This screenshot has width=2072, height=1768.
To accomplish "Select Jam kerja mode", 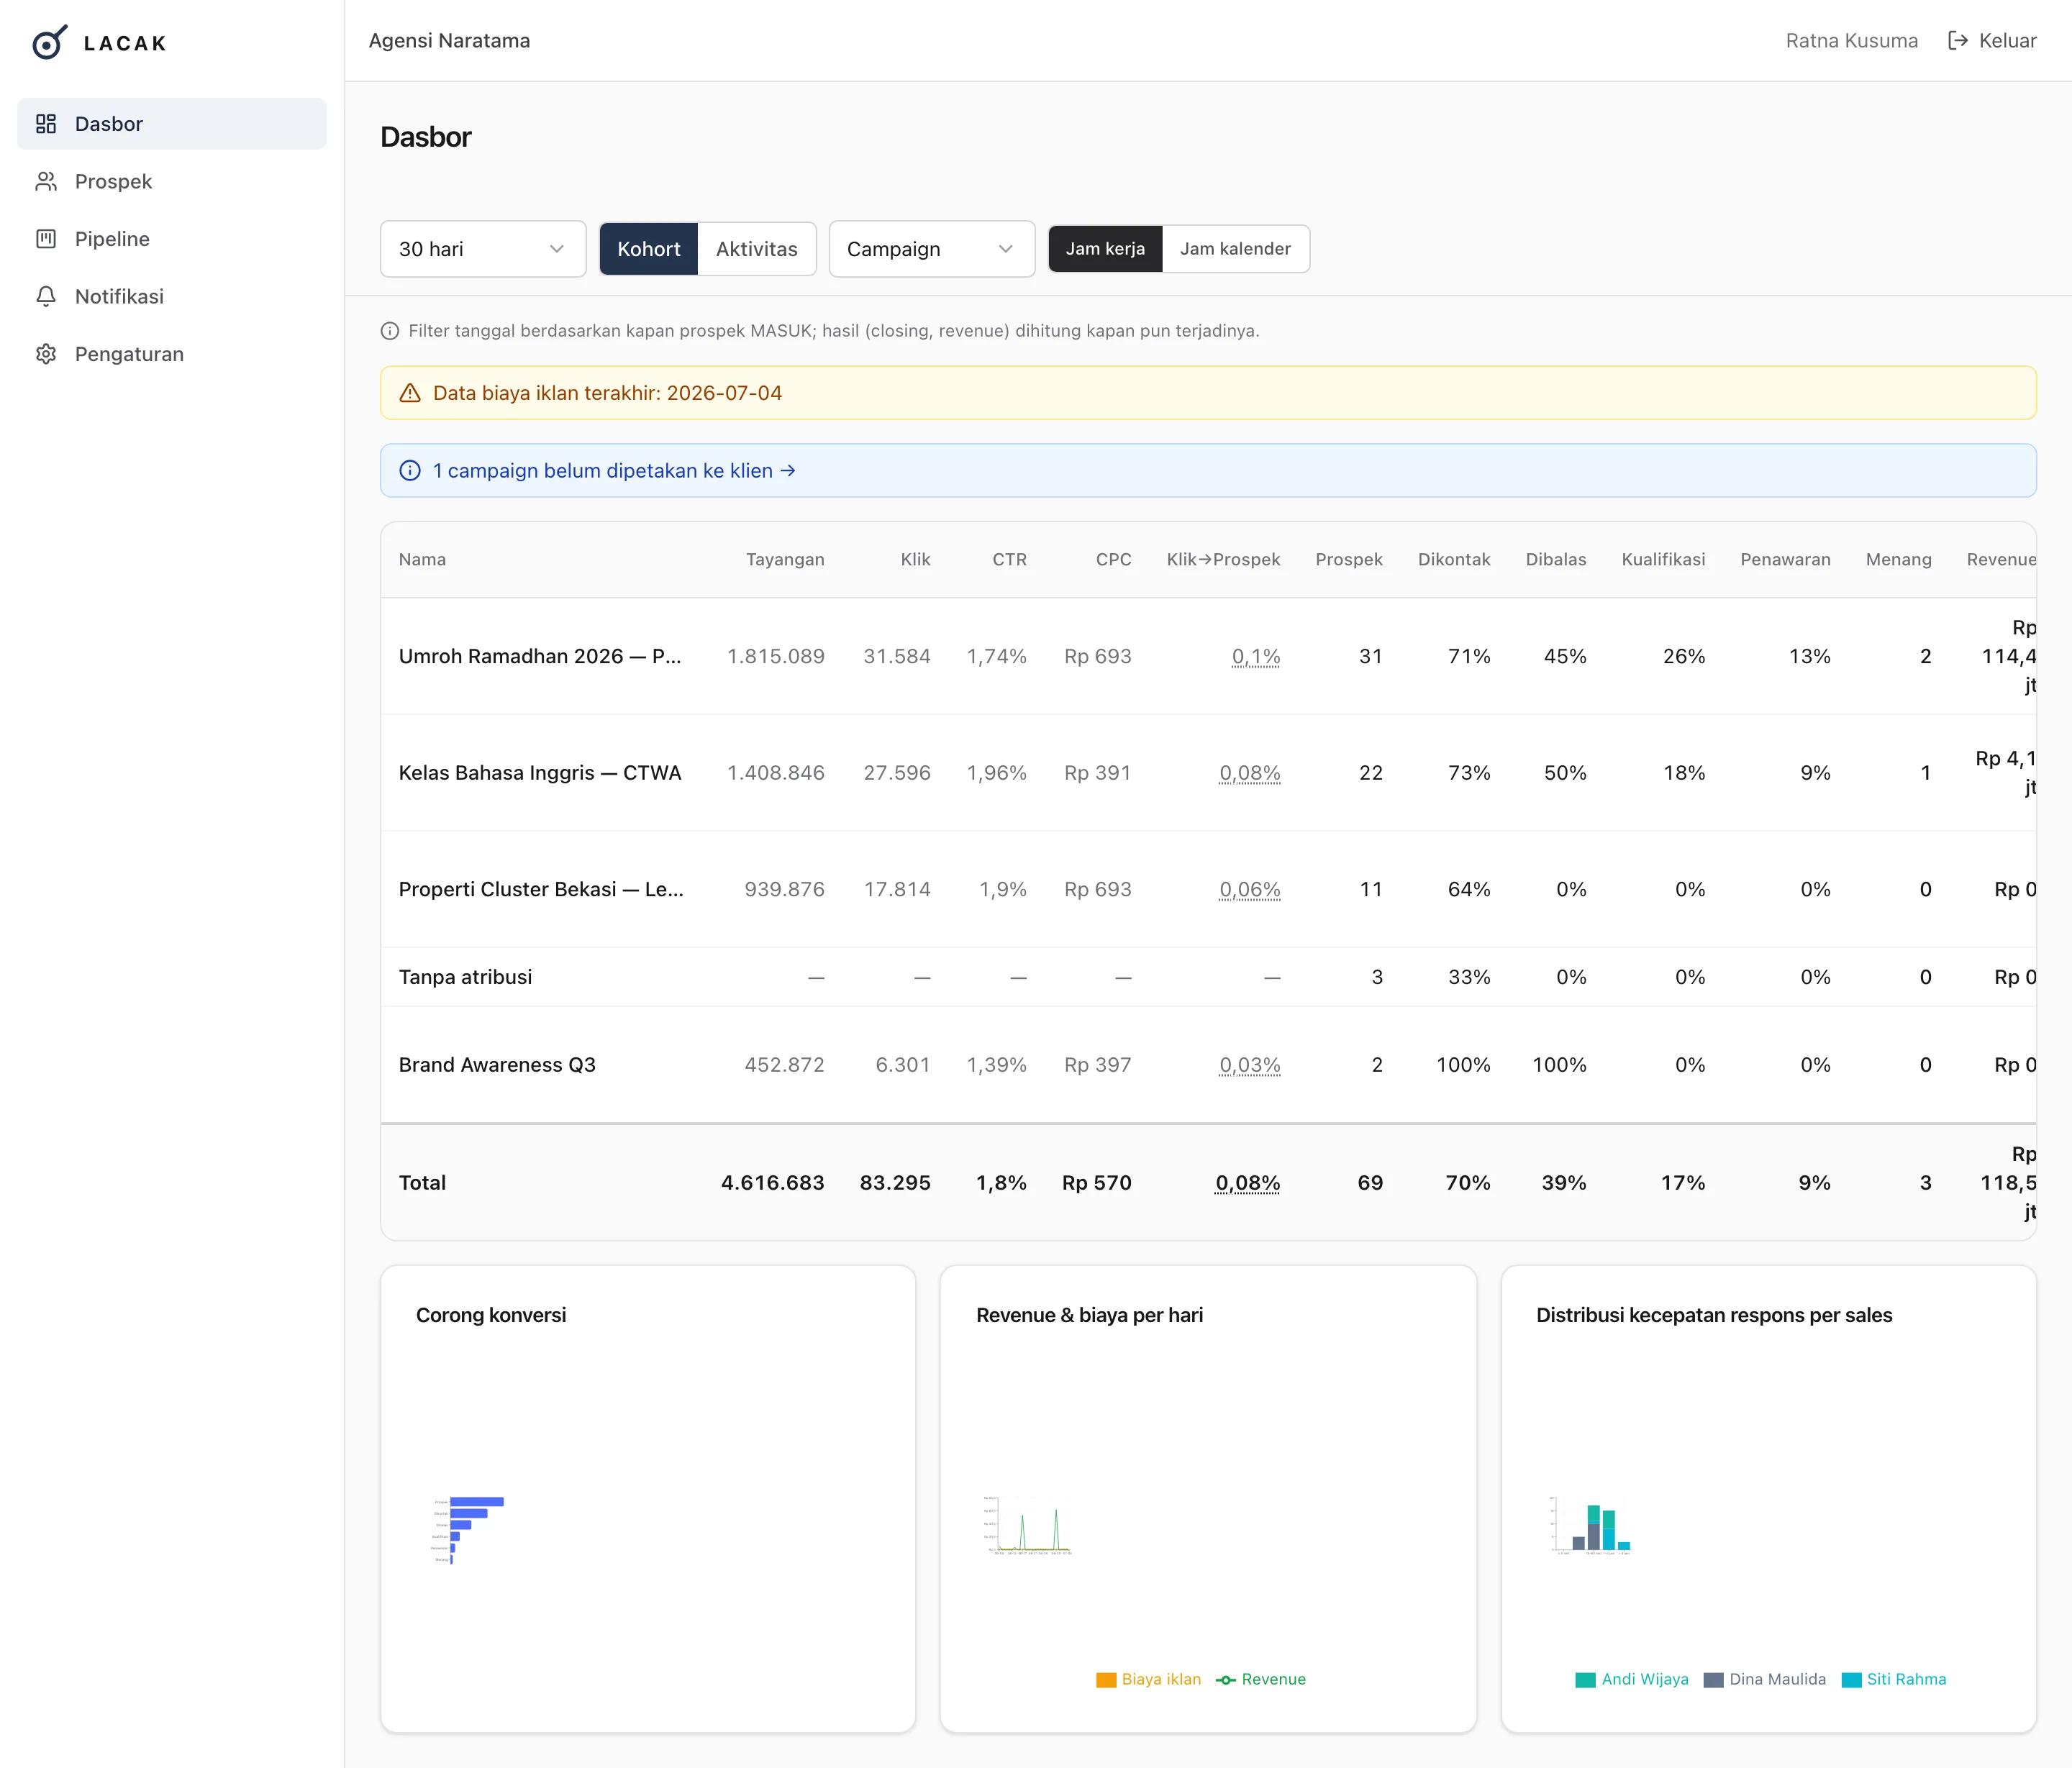I will click(1105, 249).
